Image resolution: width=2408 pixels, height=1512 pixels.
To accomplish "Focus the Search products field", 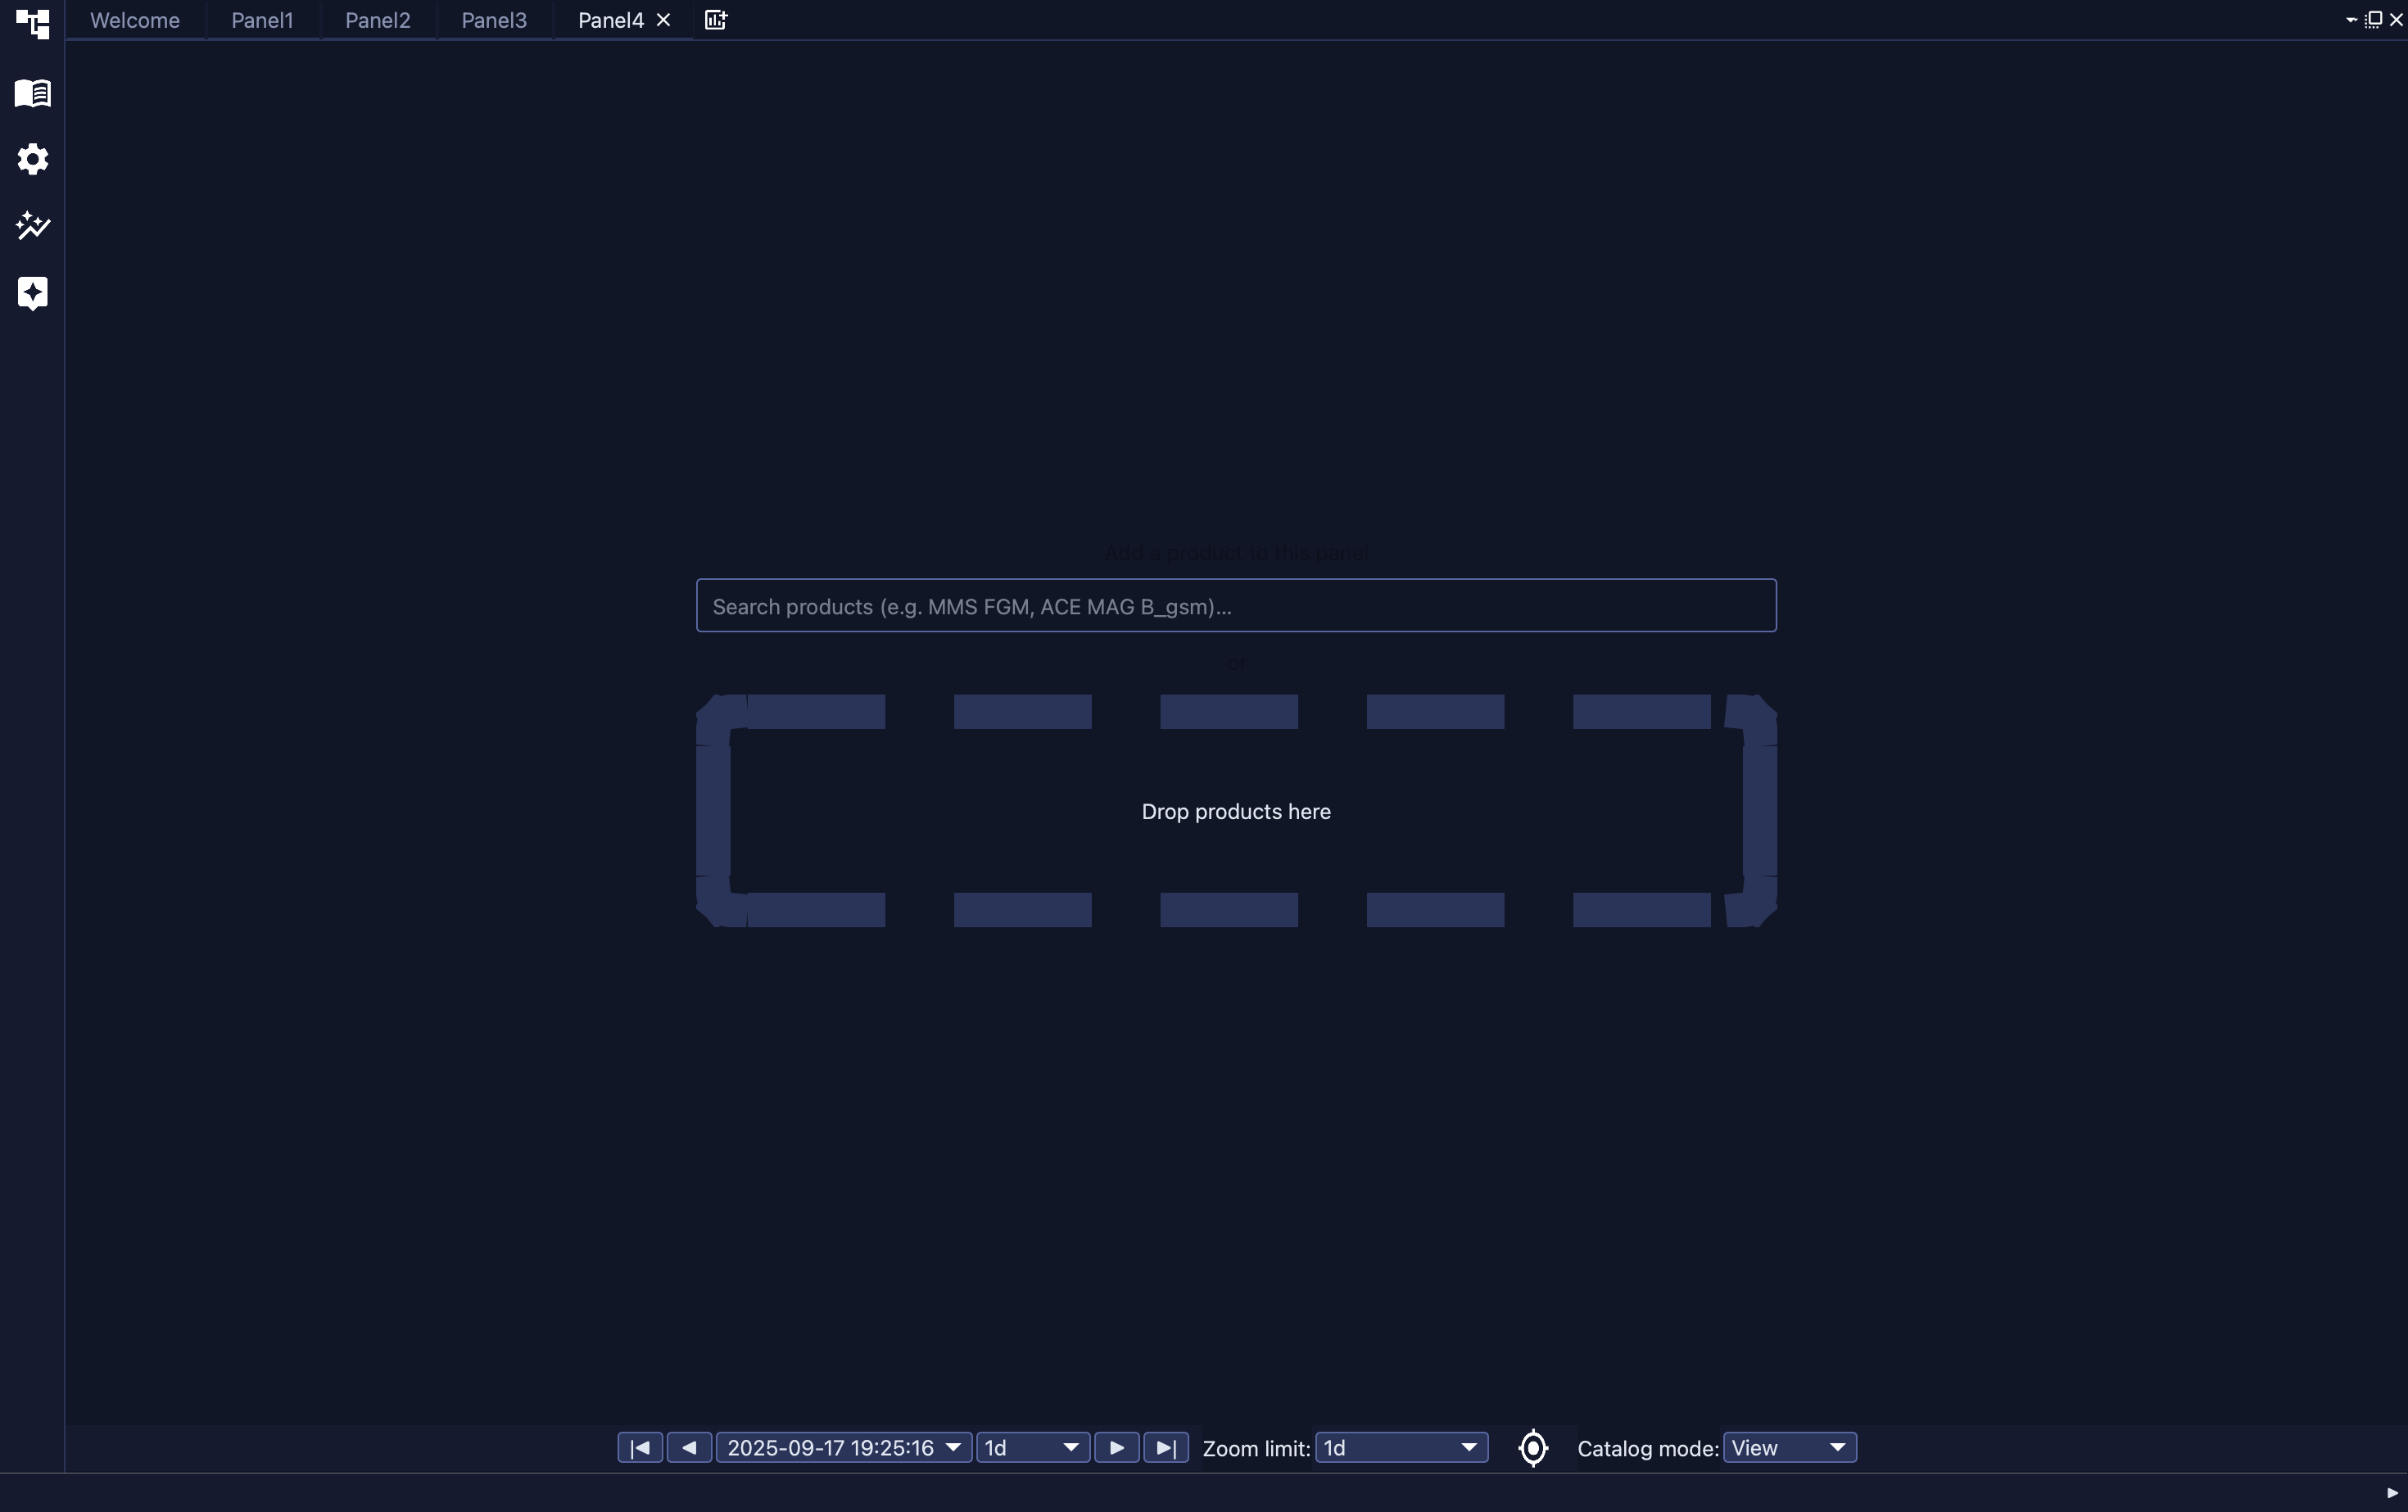I will tap(1236, 606).
